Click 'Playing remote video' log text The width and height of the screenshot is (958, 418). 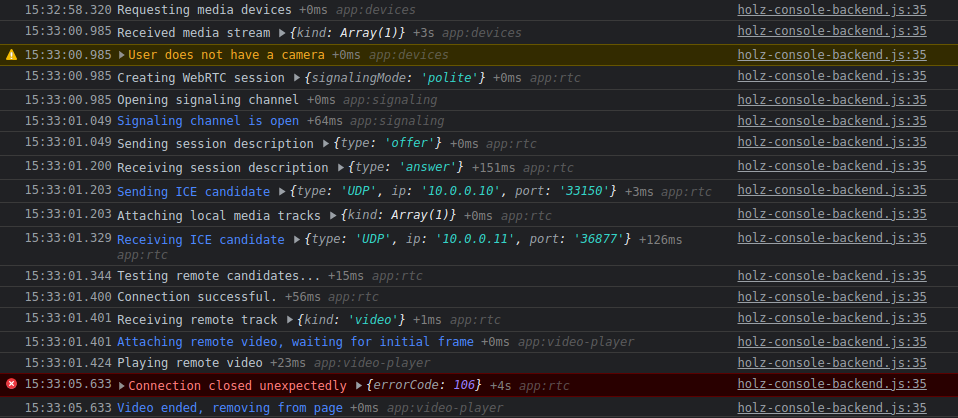189,363
